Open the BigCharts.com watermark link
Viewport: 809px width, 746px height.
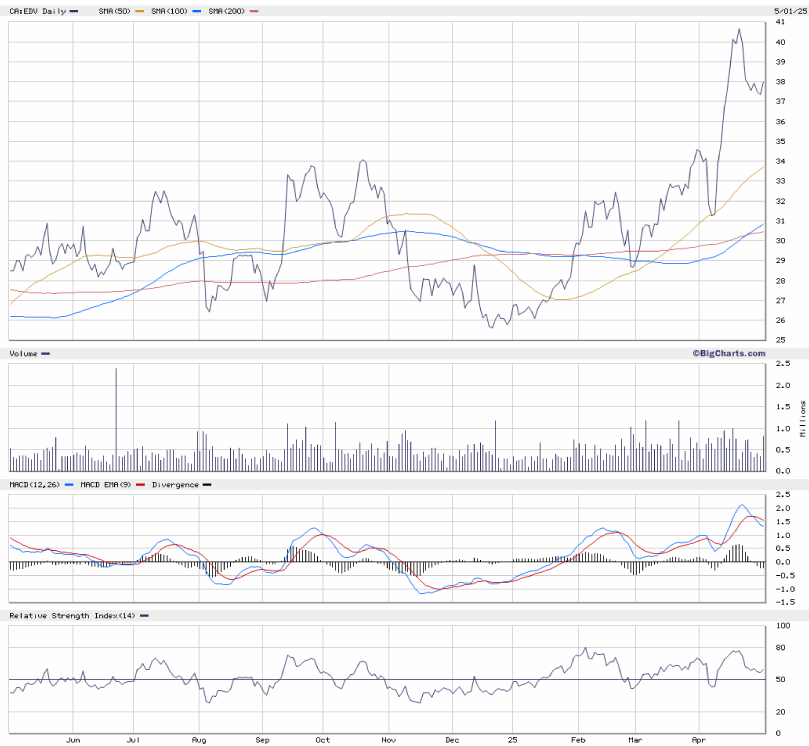[x=727, y=353]
